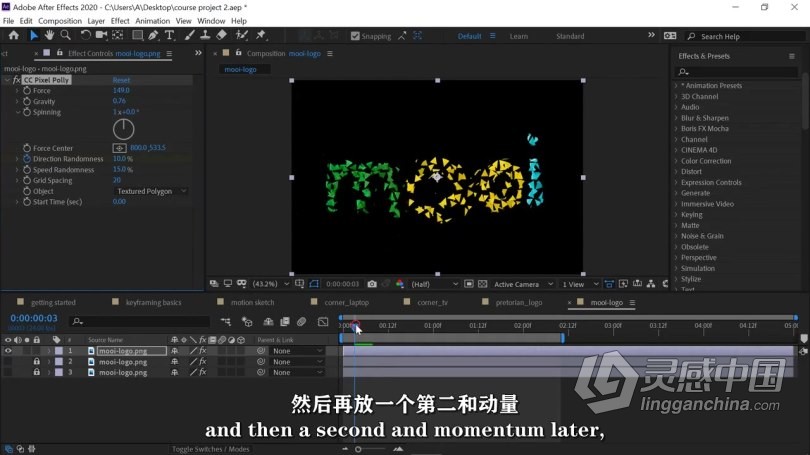Viewport: 810px width, 455px height.
Task: Switch to the Standard workspace
Action: (x=570, y=36)
